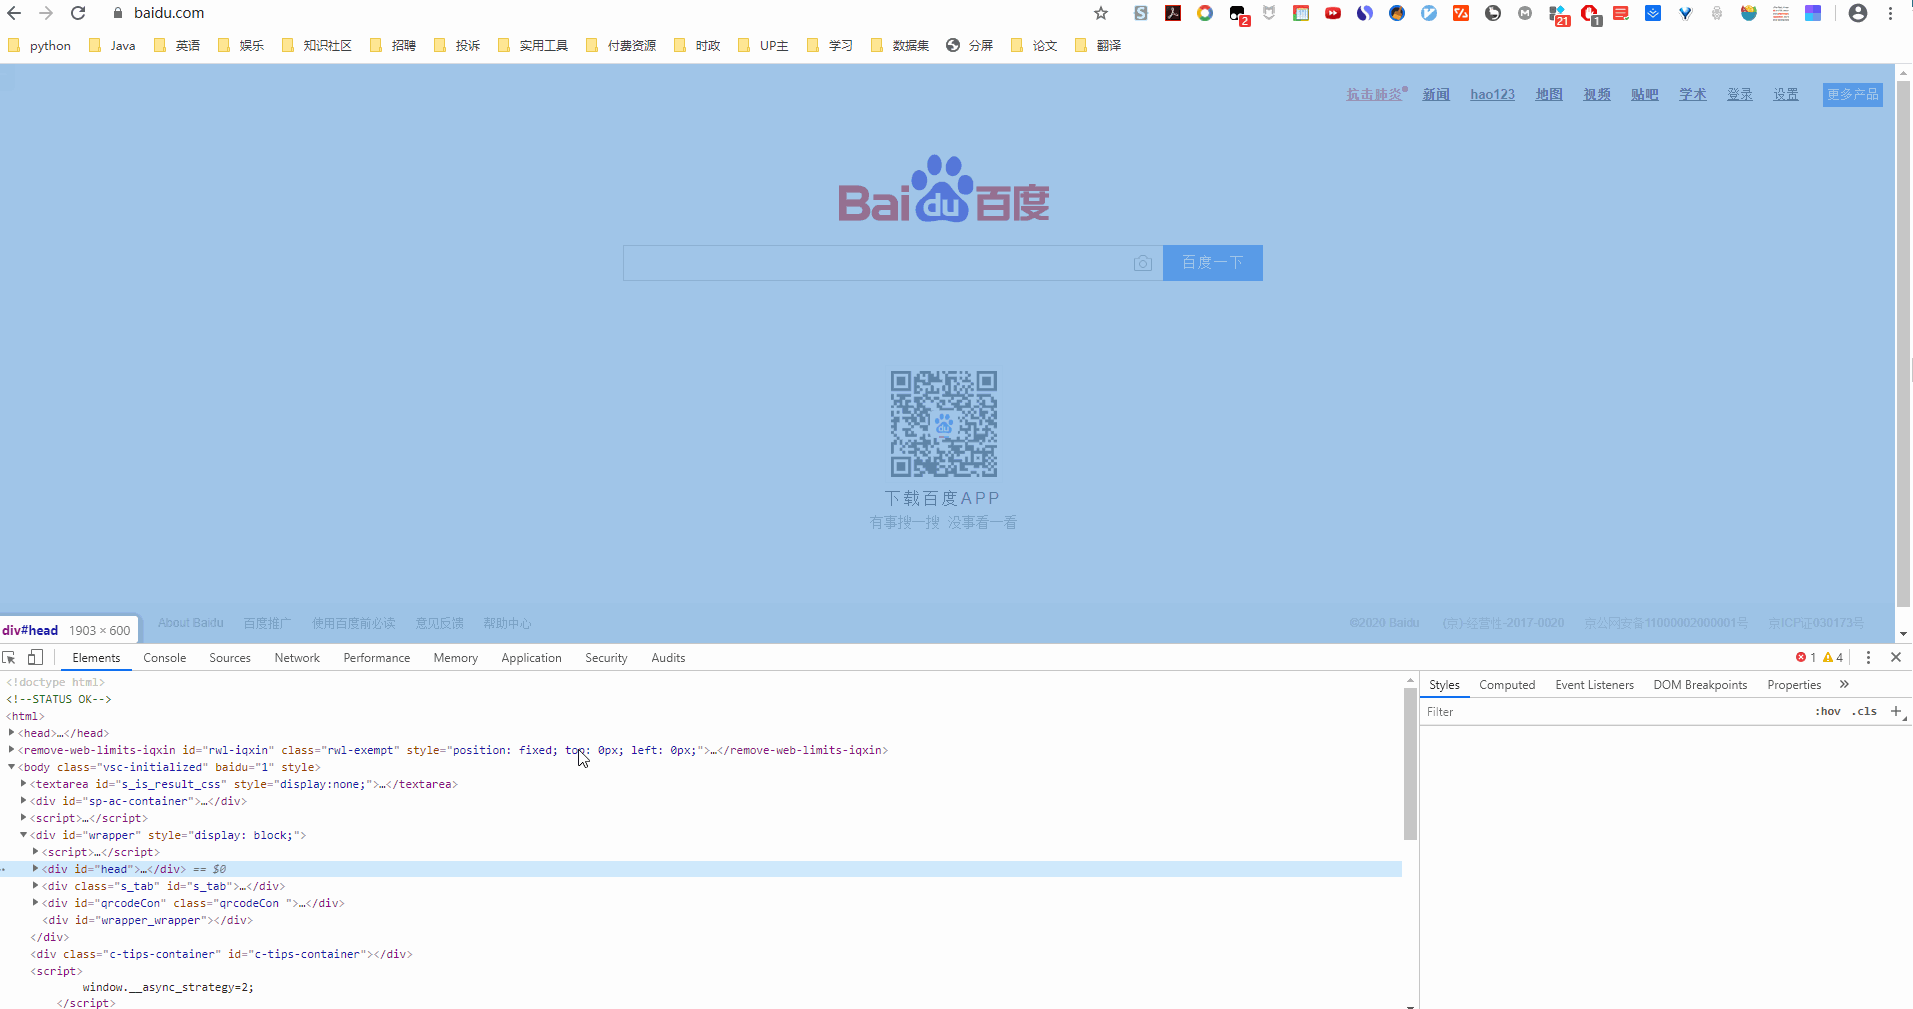Open the Performance tab
This screenshot has width=1913, height=1009.
click(x=377, y=658)
